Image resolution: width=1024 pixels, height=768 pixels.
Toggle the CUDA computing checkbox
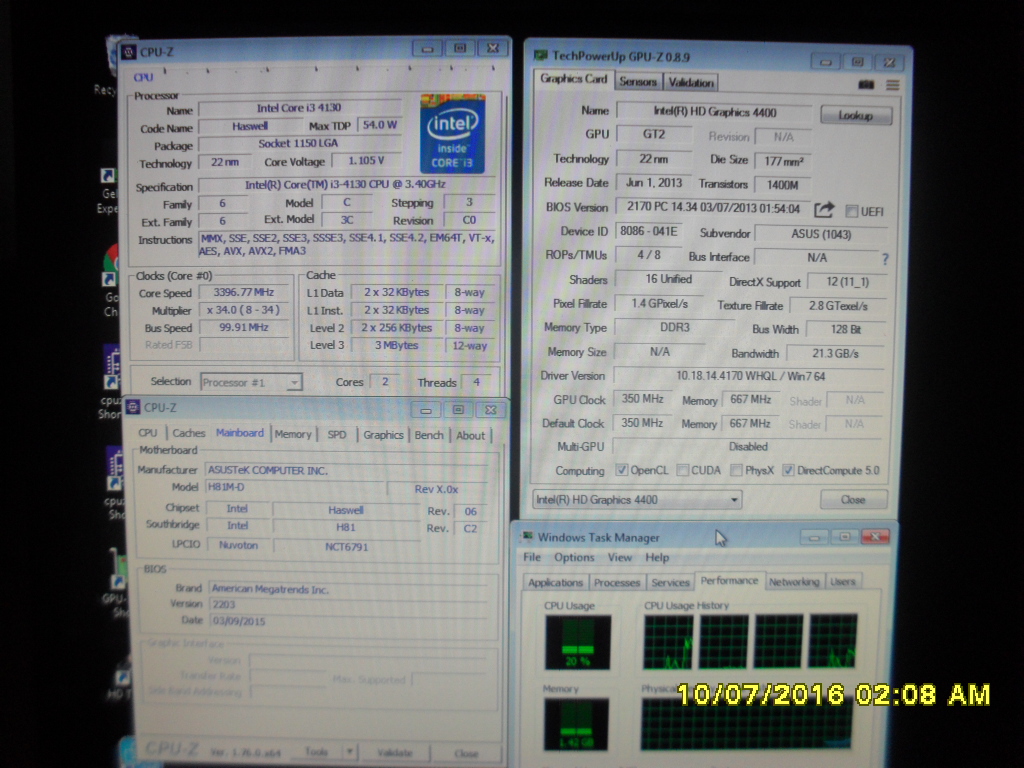(x=683, y=470)
